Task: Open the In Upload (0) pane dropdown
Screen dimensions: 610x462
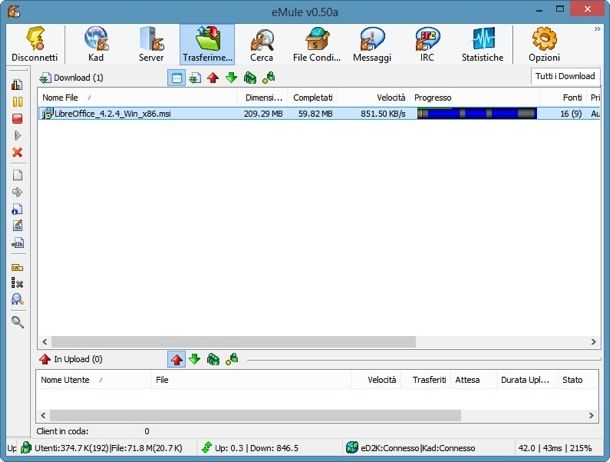Action: pos(71,359)
